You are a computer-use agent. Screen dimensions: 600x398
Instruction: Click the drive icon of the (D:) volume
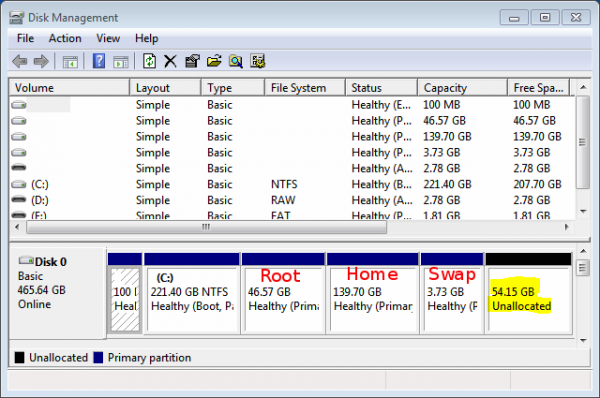19,199
